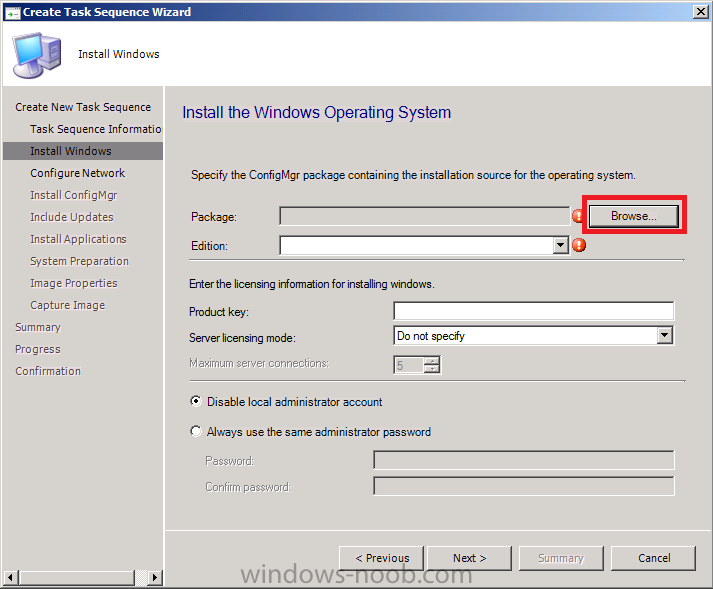Viewport: 713px width, 589px height.
Task: Click the Package text field
Action: coord(424,216)
